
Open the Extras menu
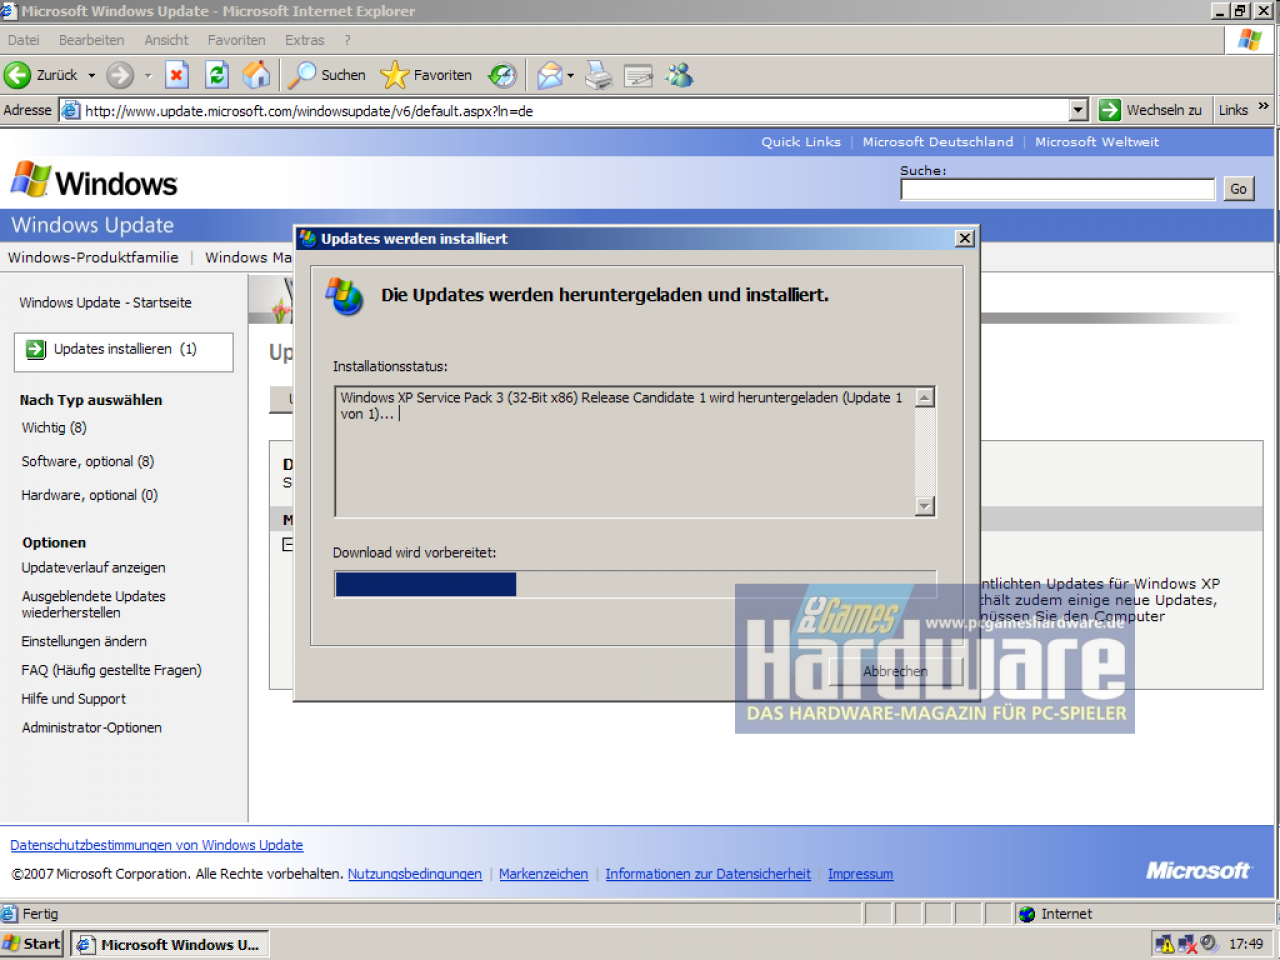coord(305,40)
